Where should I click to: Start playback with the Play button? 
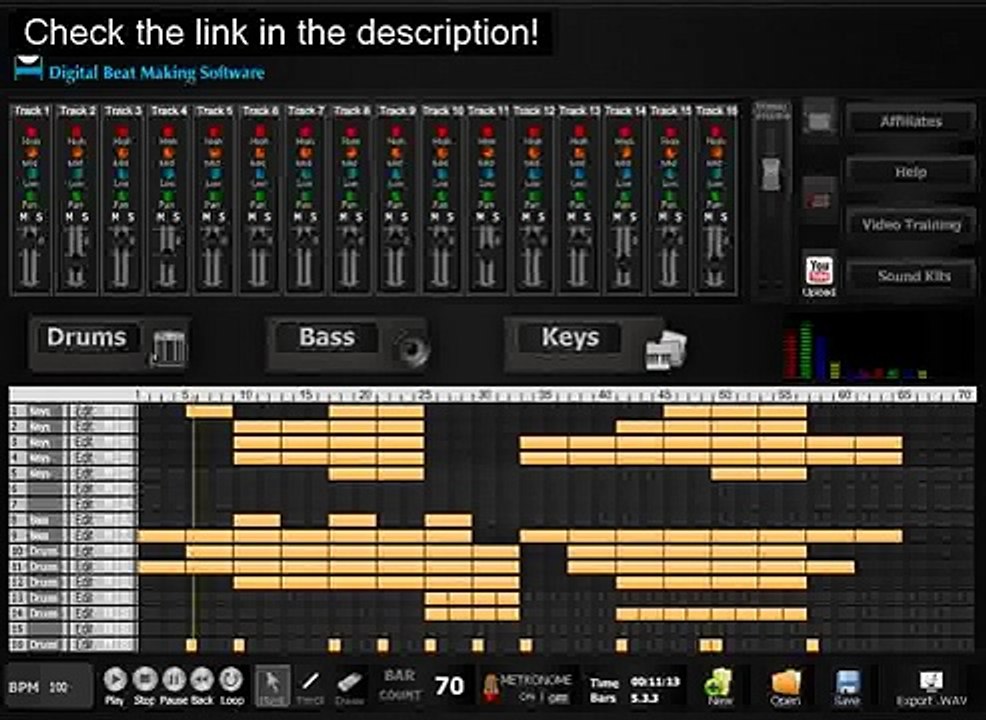pos(114,680)
